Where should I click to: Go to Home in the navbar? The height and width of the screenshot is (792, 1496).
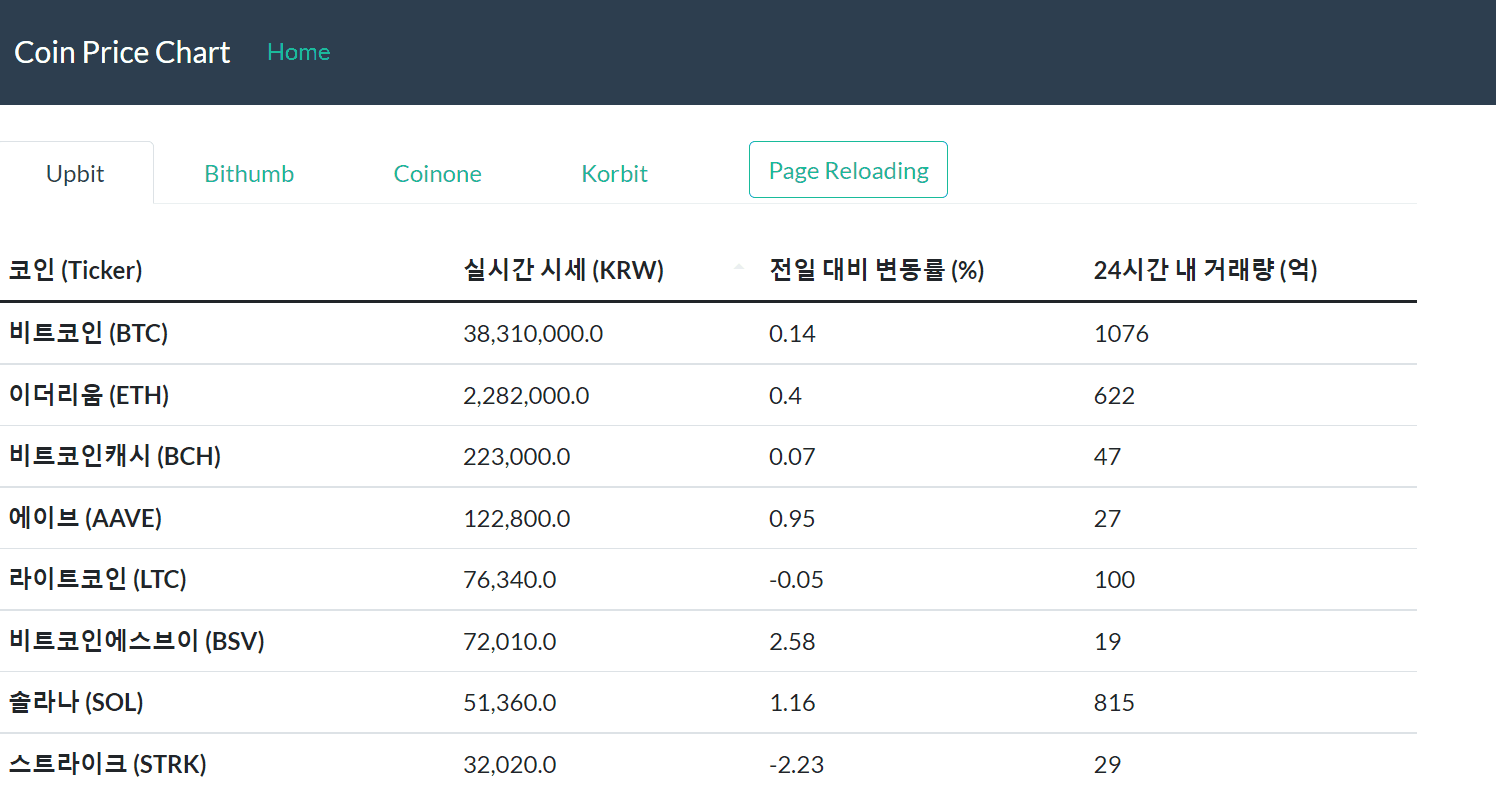[x=298, y=52]
